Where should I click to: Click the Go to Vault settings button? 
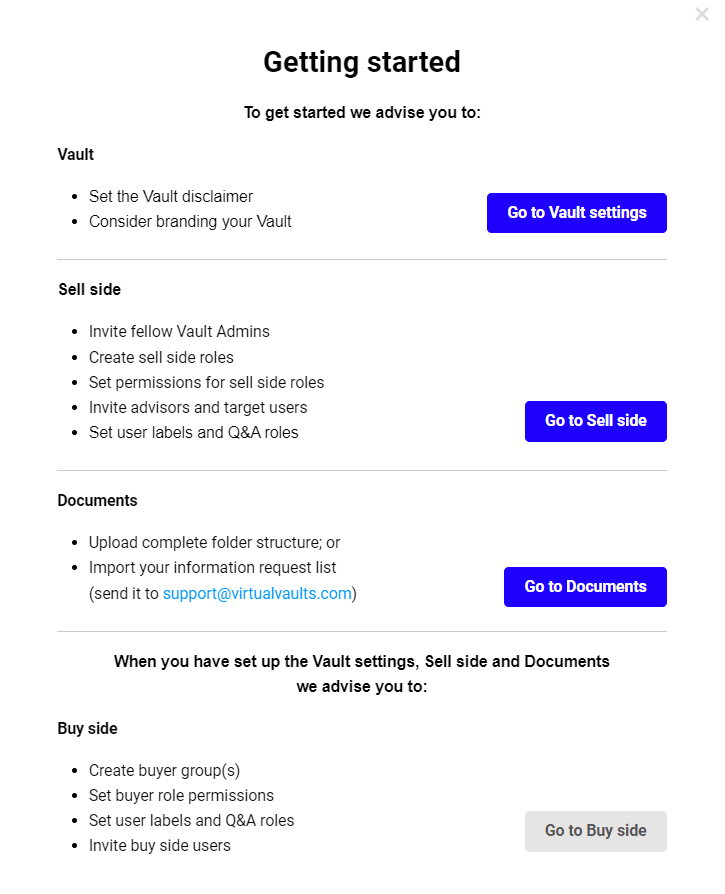click(576, 213)
